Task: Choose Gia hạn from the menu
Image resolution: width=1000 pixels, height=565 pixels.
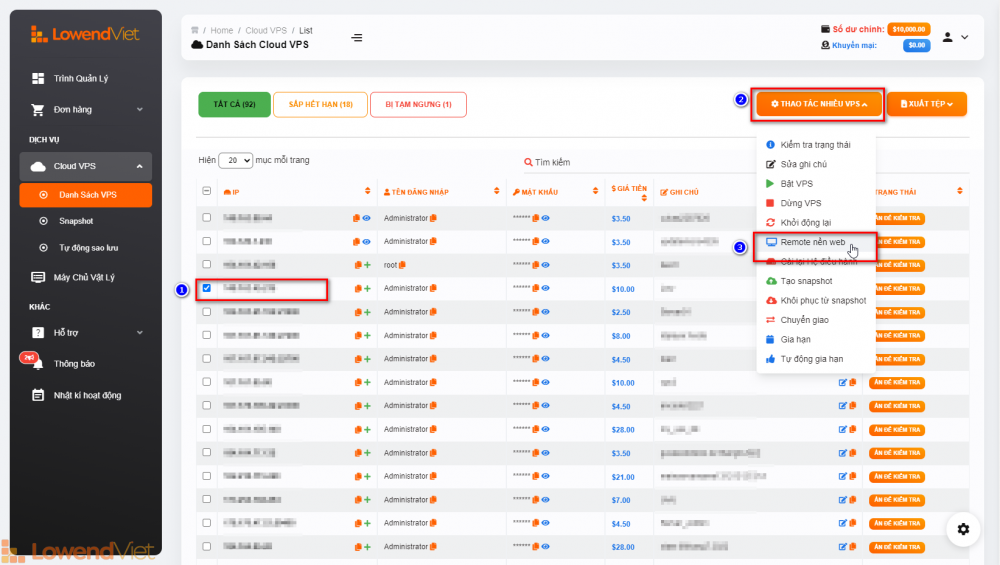Action: [x=816, y=340]
